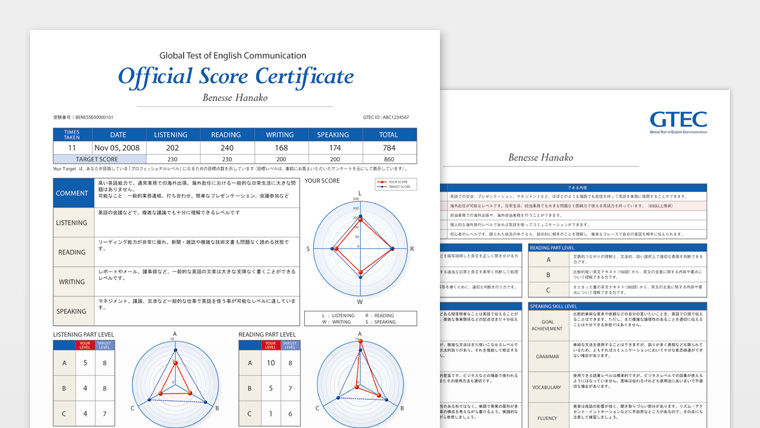Click reading part A your level "10"
The height and width of the screenshot is (428, 760).
point(270,363)
